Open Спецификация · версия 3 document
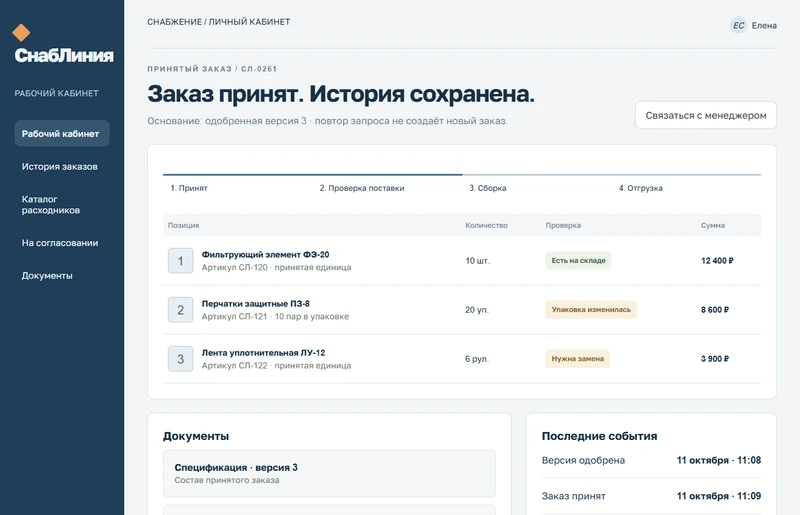The width and height of the screenshot is (800, 515). pyautogui.click(x=329, y=474)
